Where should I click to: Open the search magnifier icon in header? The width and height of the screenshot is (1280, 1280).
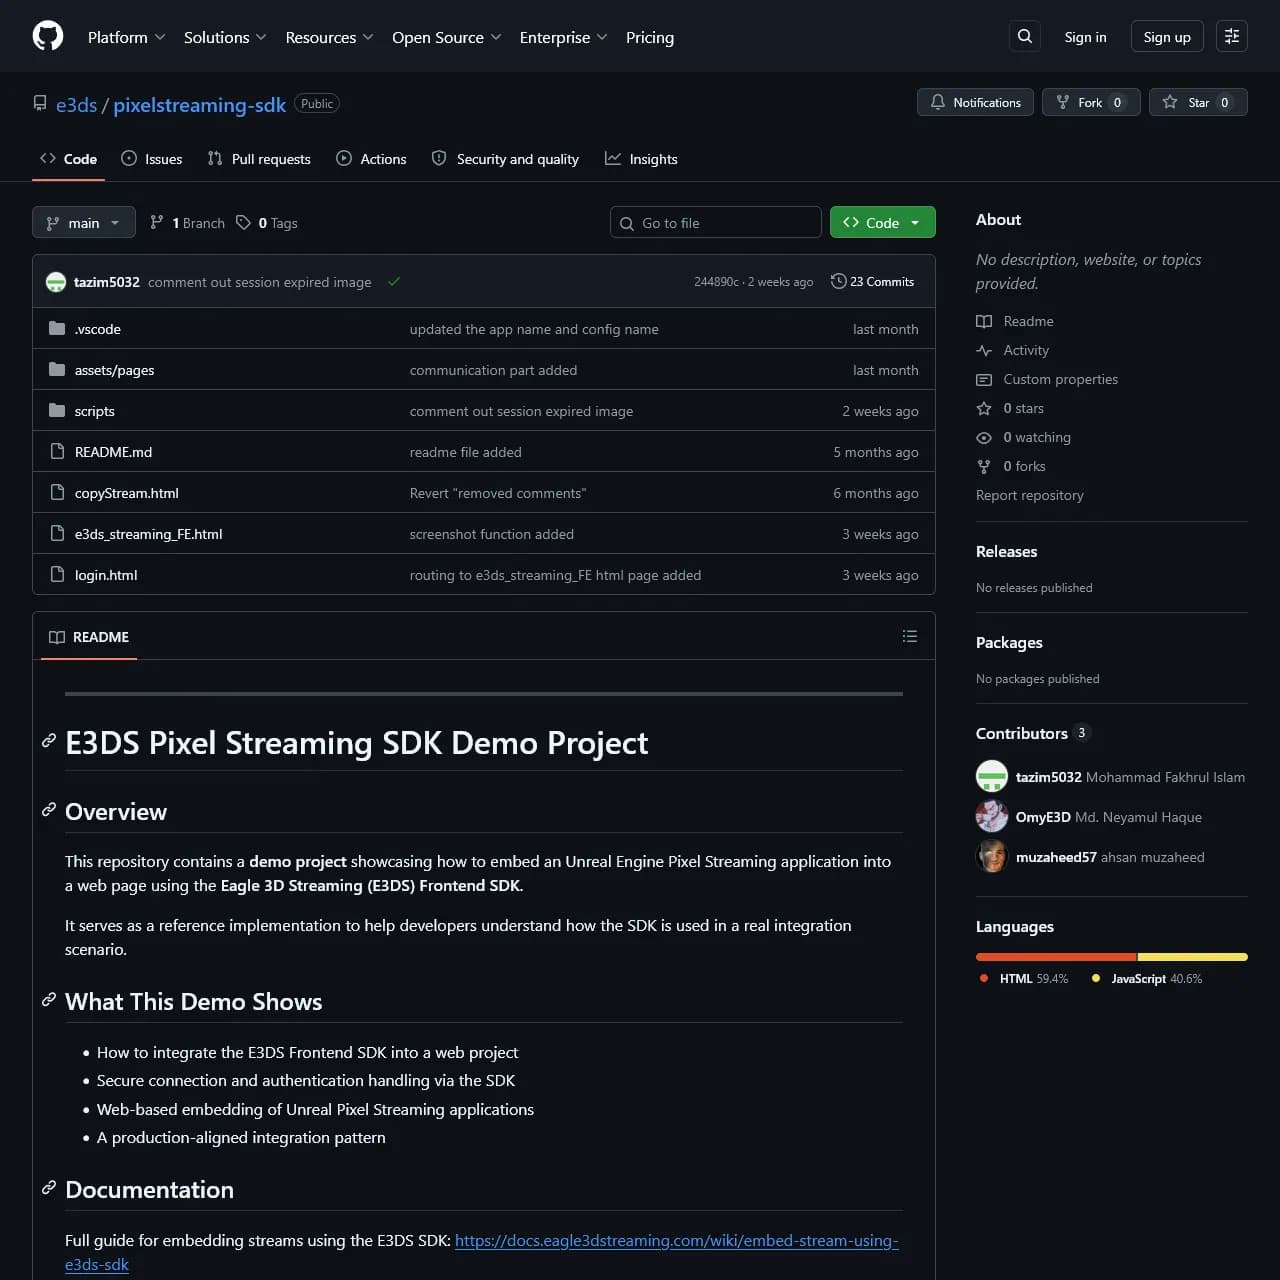click(1025, 36)
